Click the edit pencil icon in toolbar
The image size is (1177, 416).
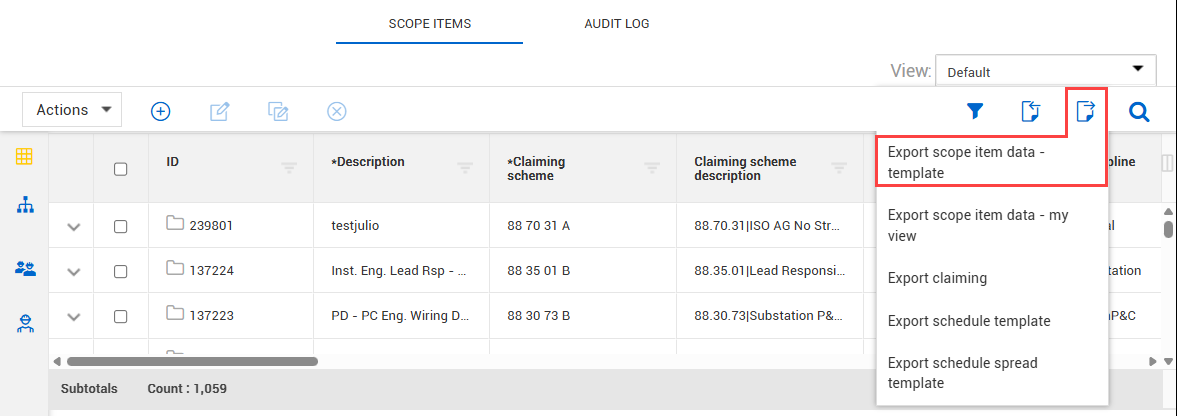[220, 111]
